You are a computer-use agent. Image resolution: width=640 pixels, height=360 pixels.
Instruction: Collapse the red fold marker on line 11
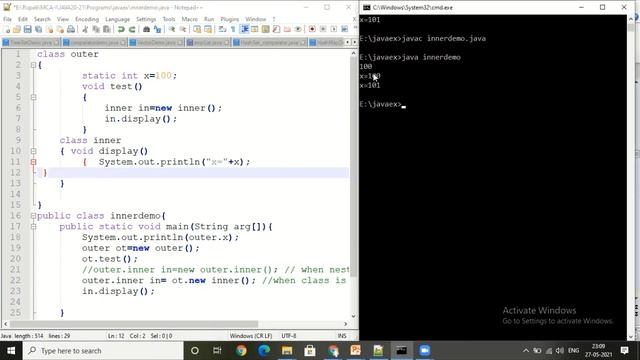(x=33, y=162)
